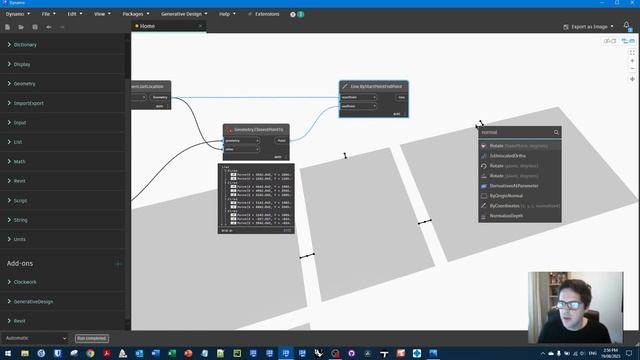Screen dimensions: 640x360
Task: Click the node search text field
Action: [516, 132]
